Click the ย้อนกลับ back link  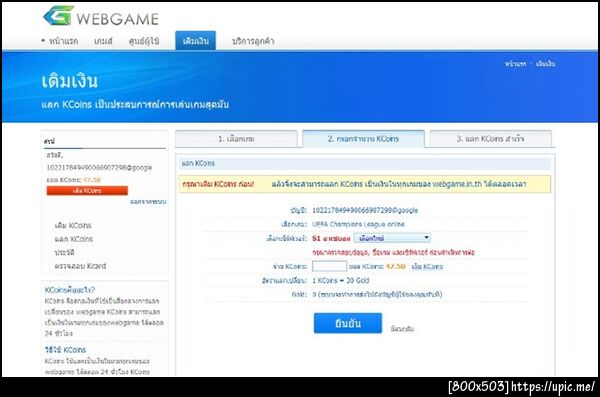click(402, 329)
